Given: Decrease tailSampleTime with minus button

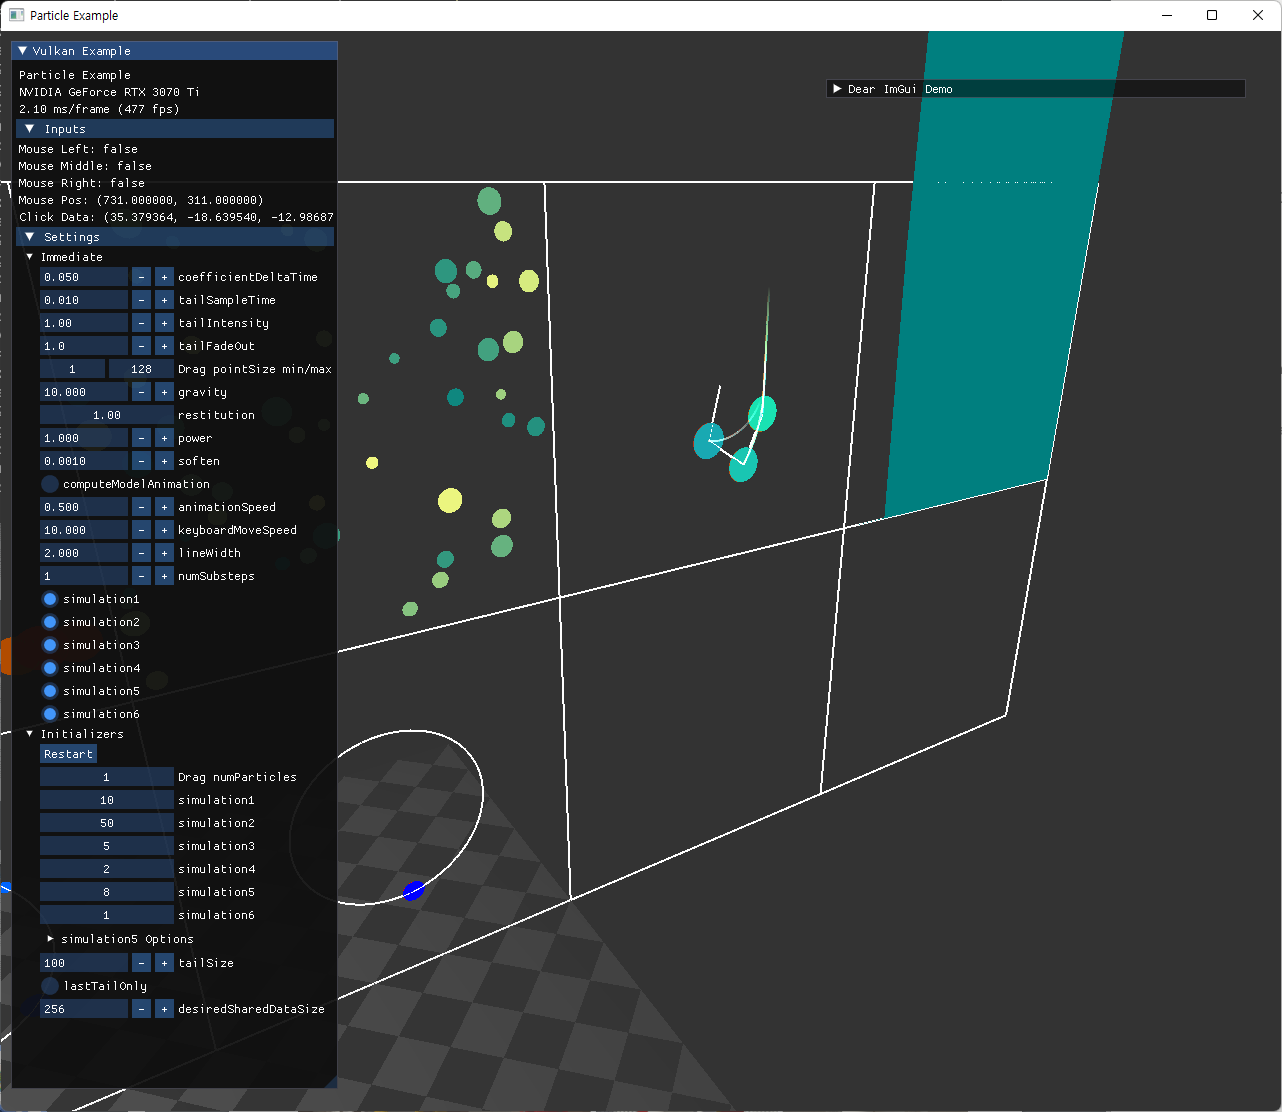Looking at the screenshot, I should pos(141,300).
